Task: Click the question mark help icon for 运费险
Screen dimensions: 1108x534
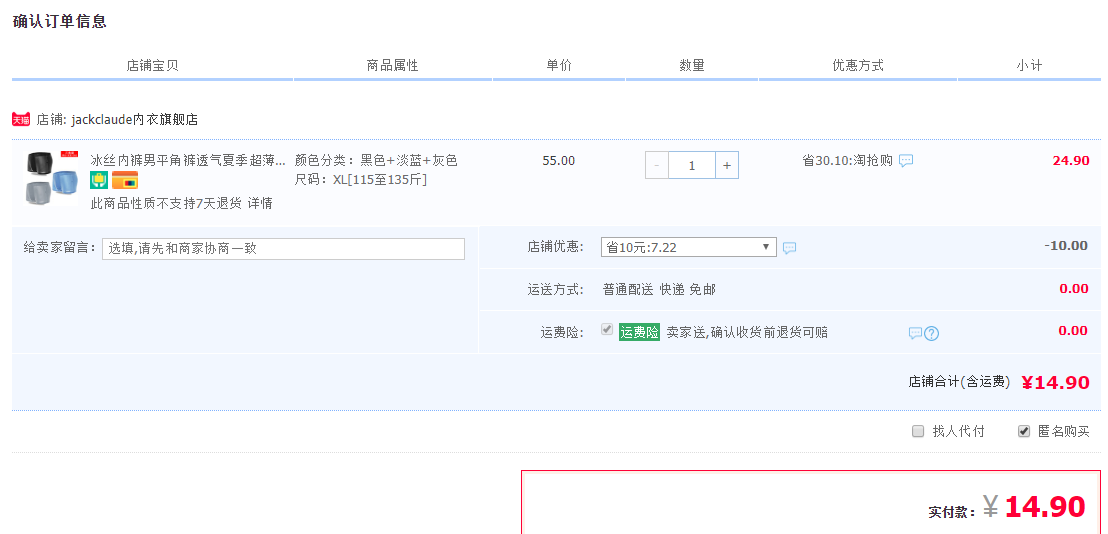Action: [x=931, y=333]
